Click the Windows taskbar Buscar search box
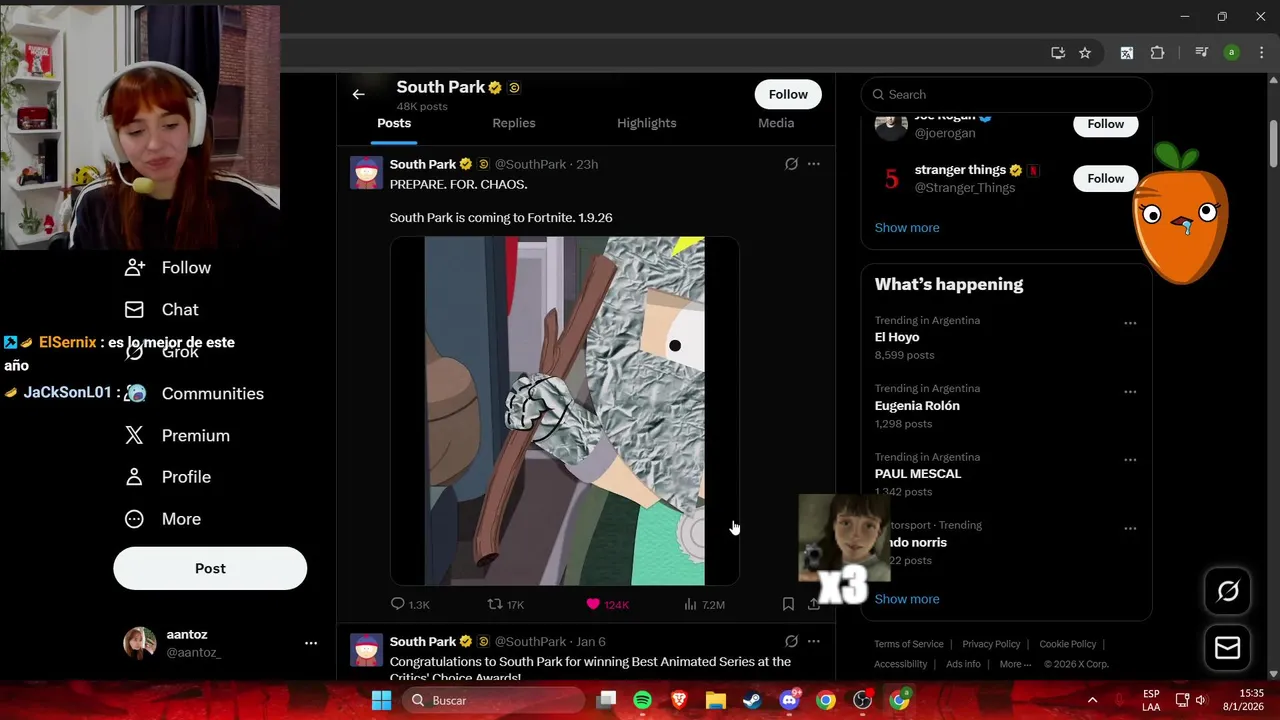Screen dimensions: 1280x720 (494, 700)
